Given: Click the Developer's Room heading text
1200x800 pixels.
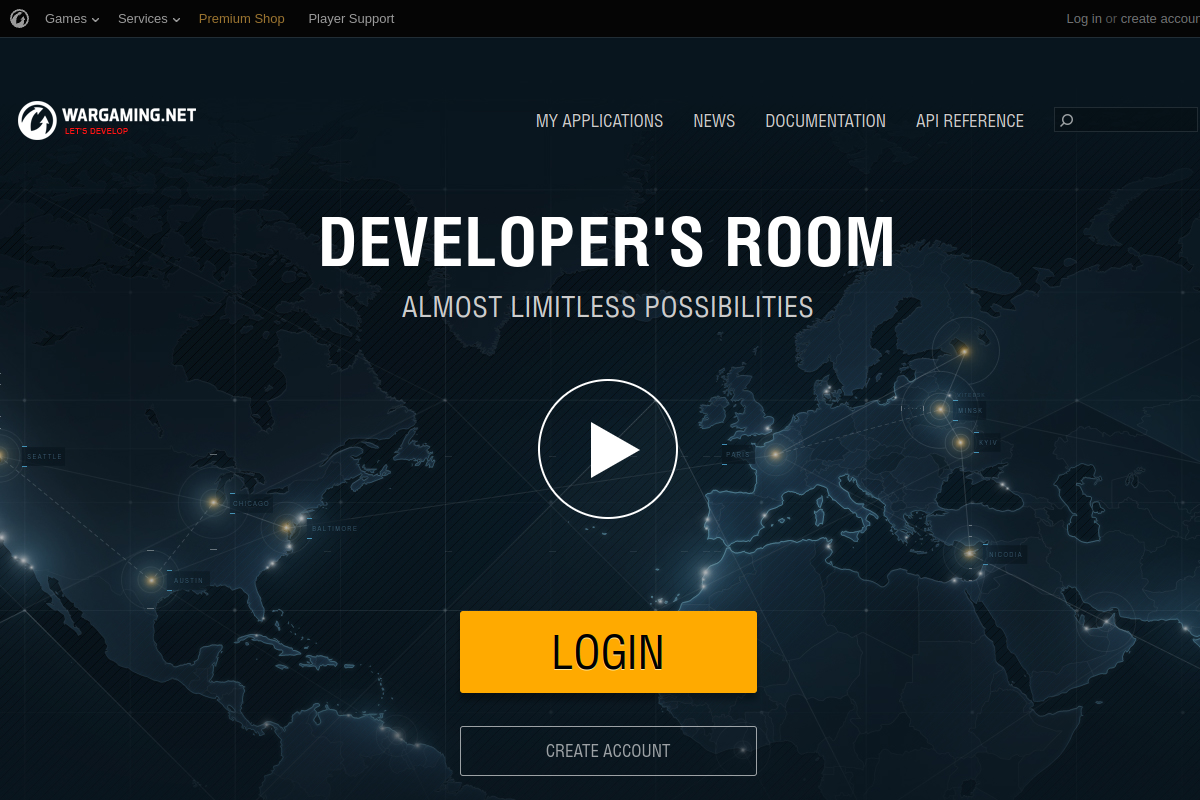Looking at the screenshot, I should pyautogui.click(x=608, y=243).
